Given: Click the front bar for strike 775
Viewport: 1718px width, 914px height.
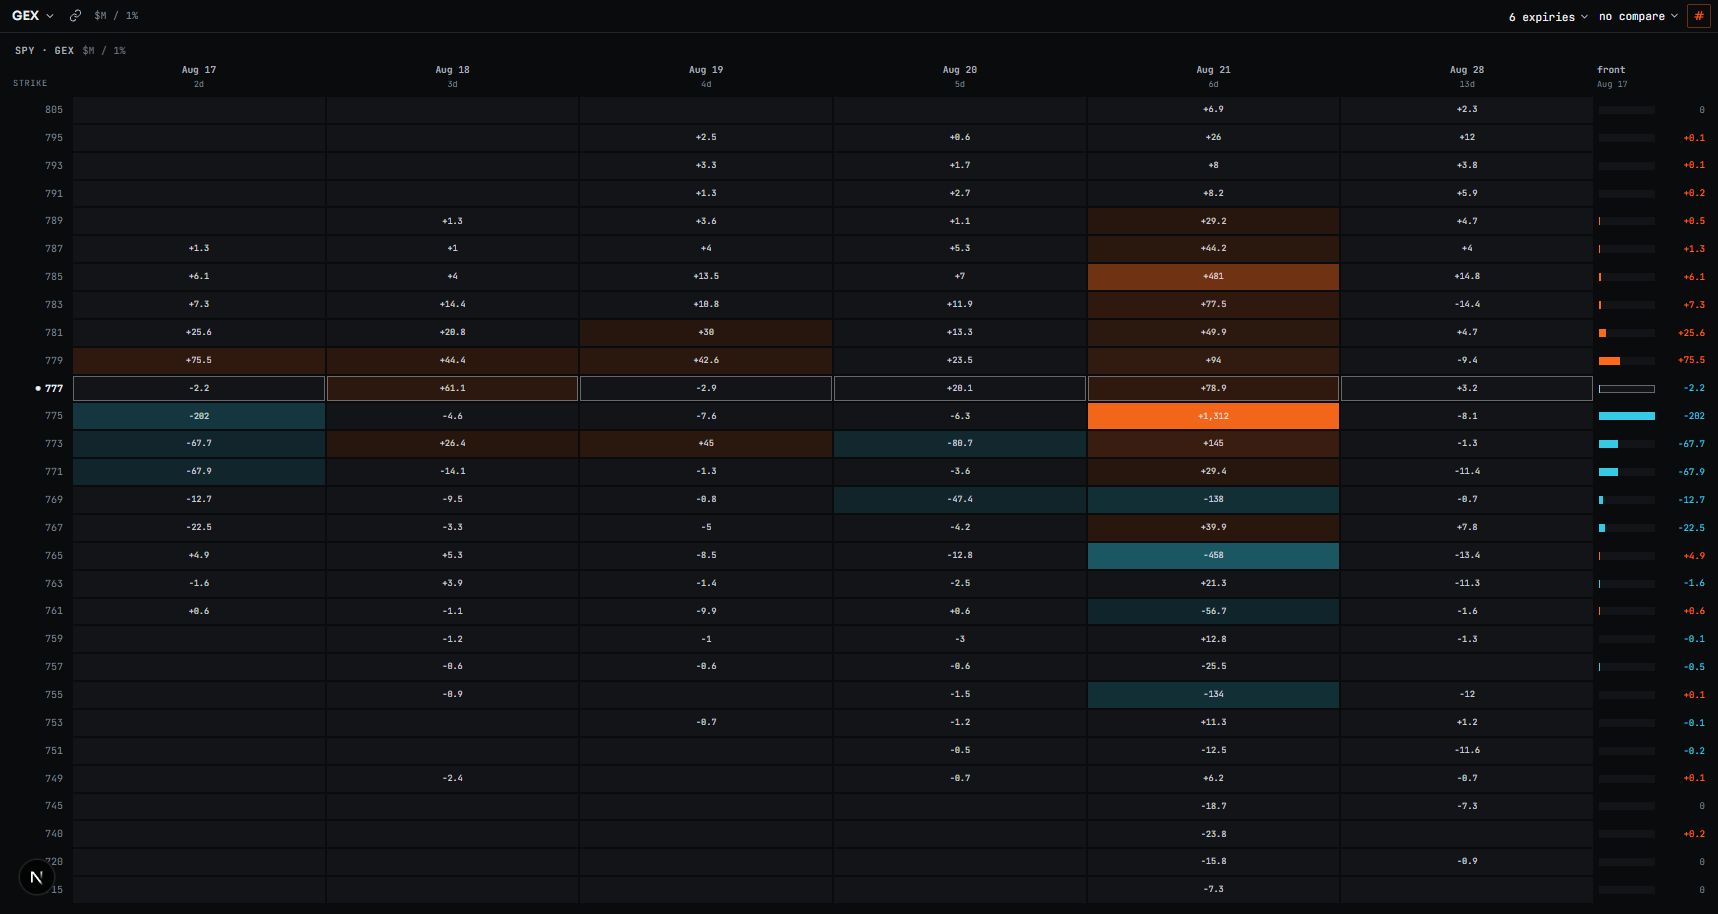Looking at the screenshot, I should coord(1627,416).
